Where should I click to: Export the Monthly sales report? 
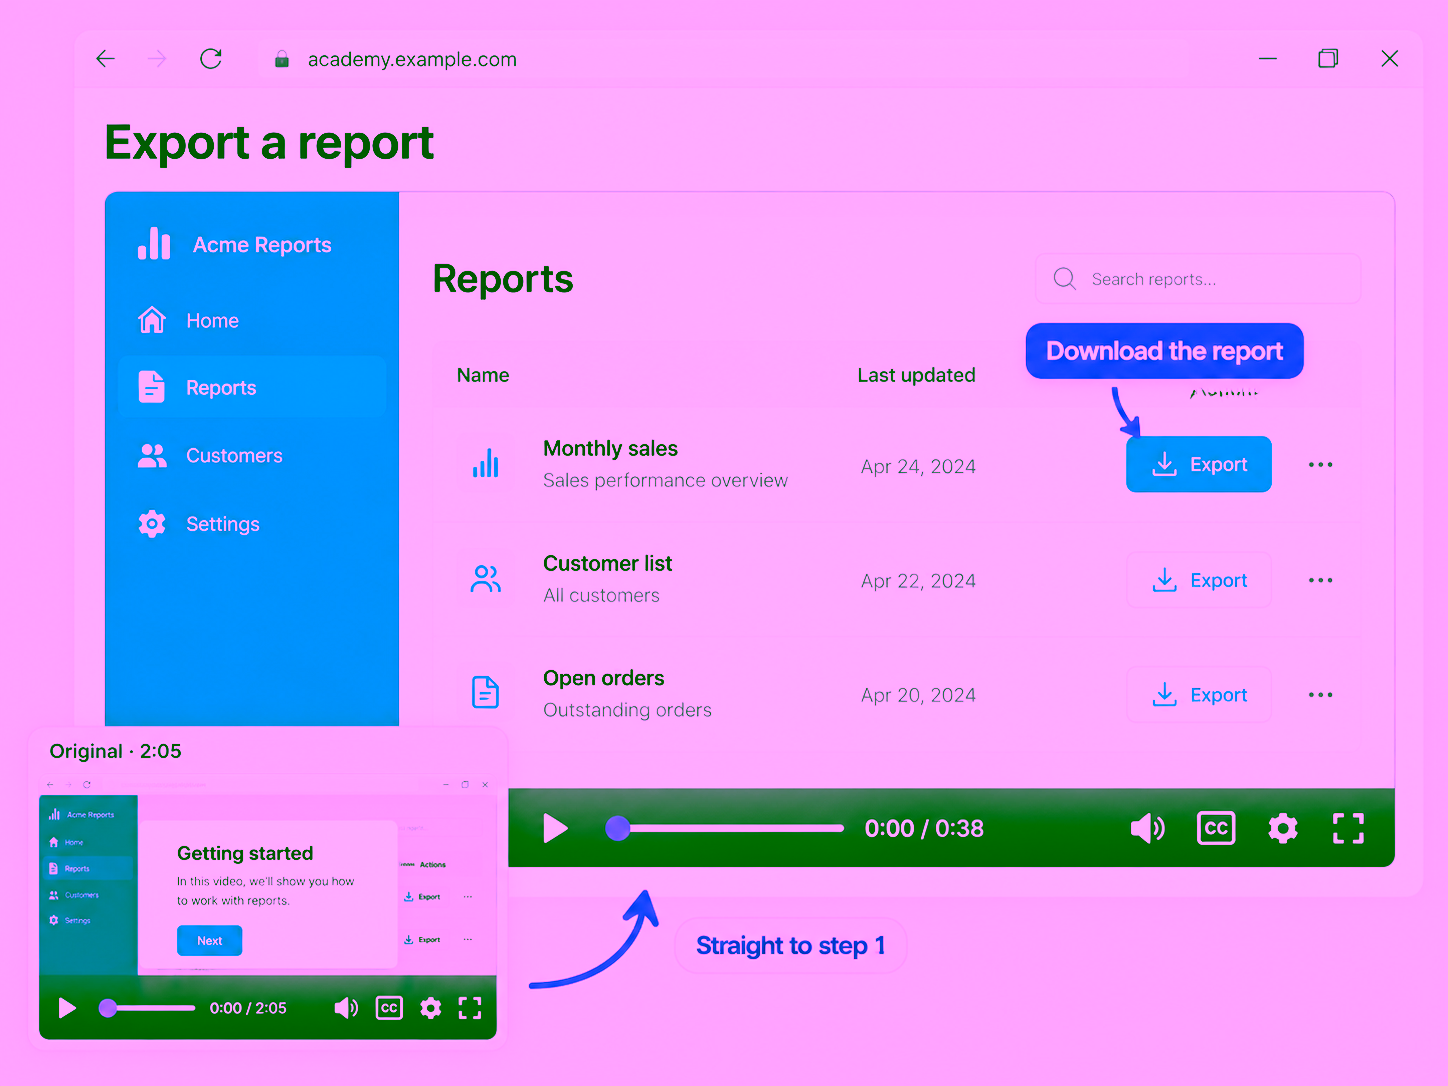1199,464
